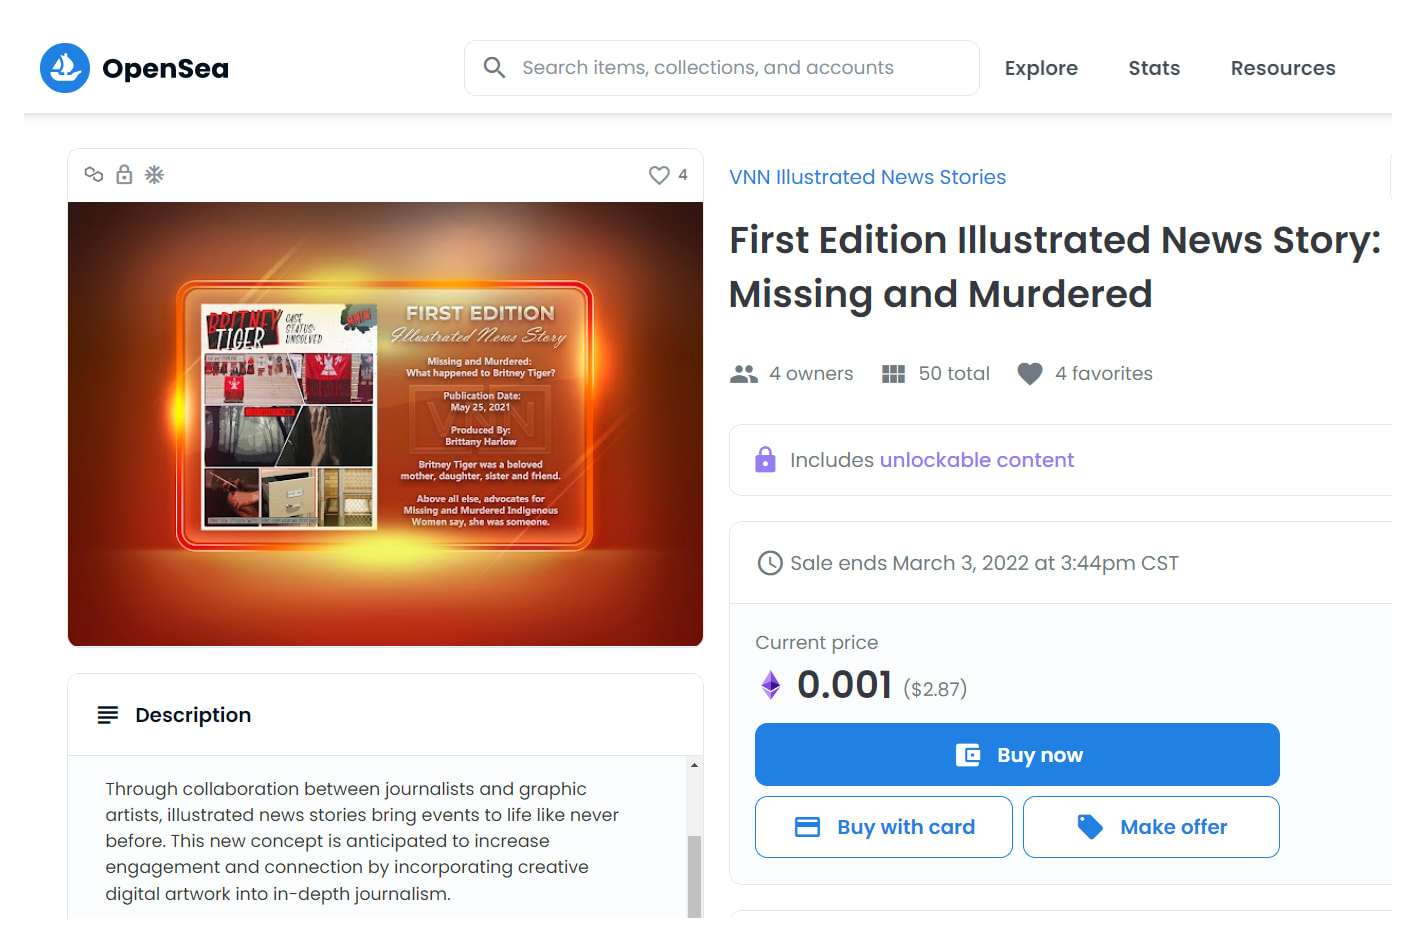Click the padlock icon above the artwork

coord(124,174)
